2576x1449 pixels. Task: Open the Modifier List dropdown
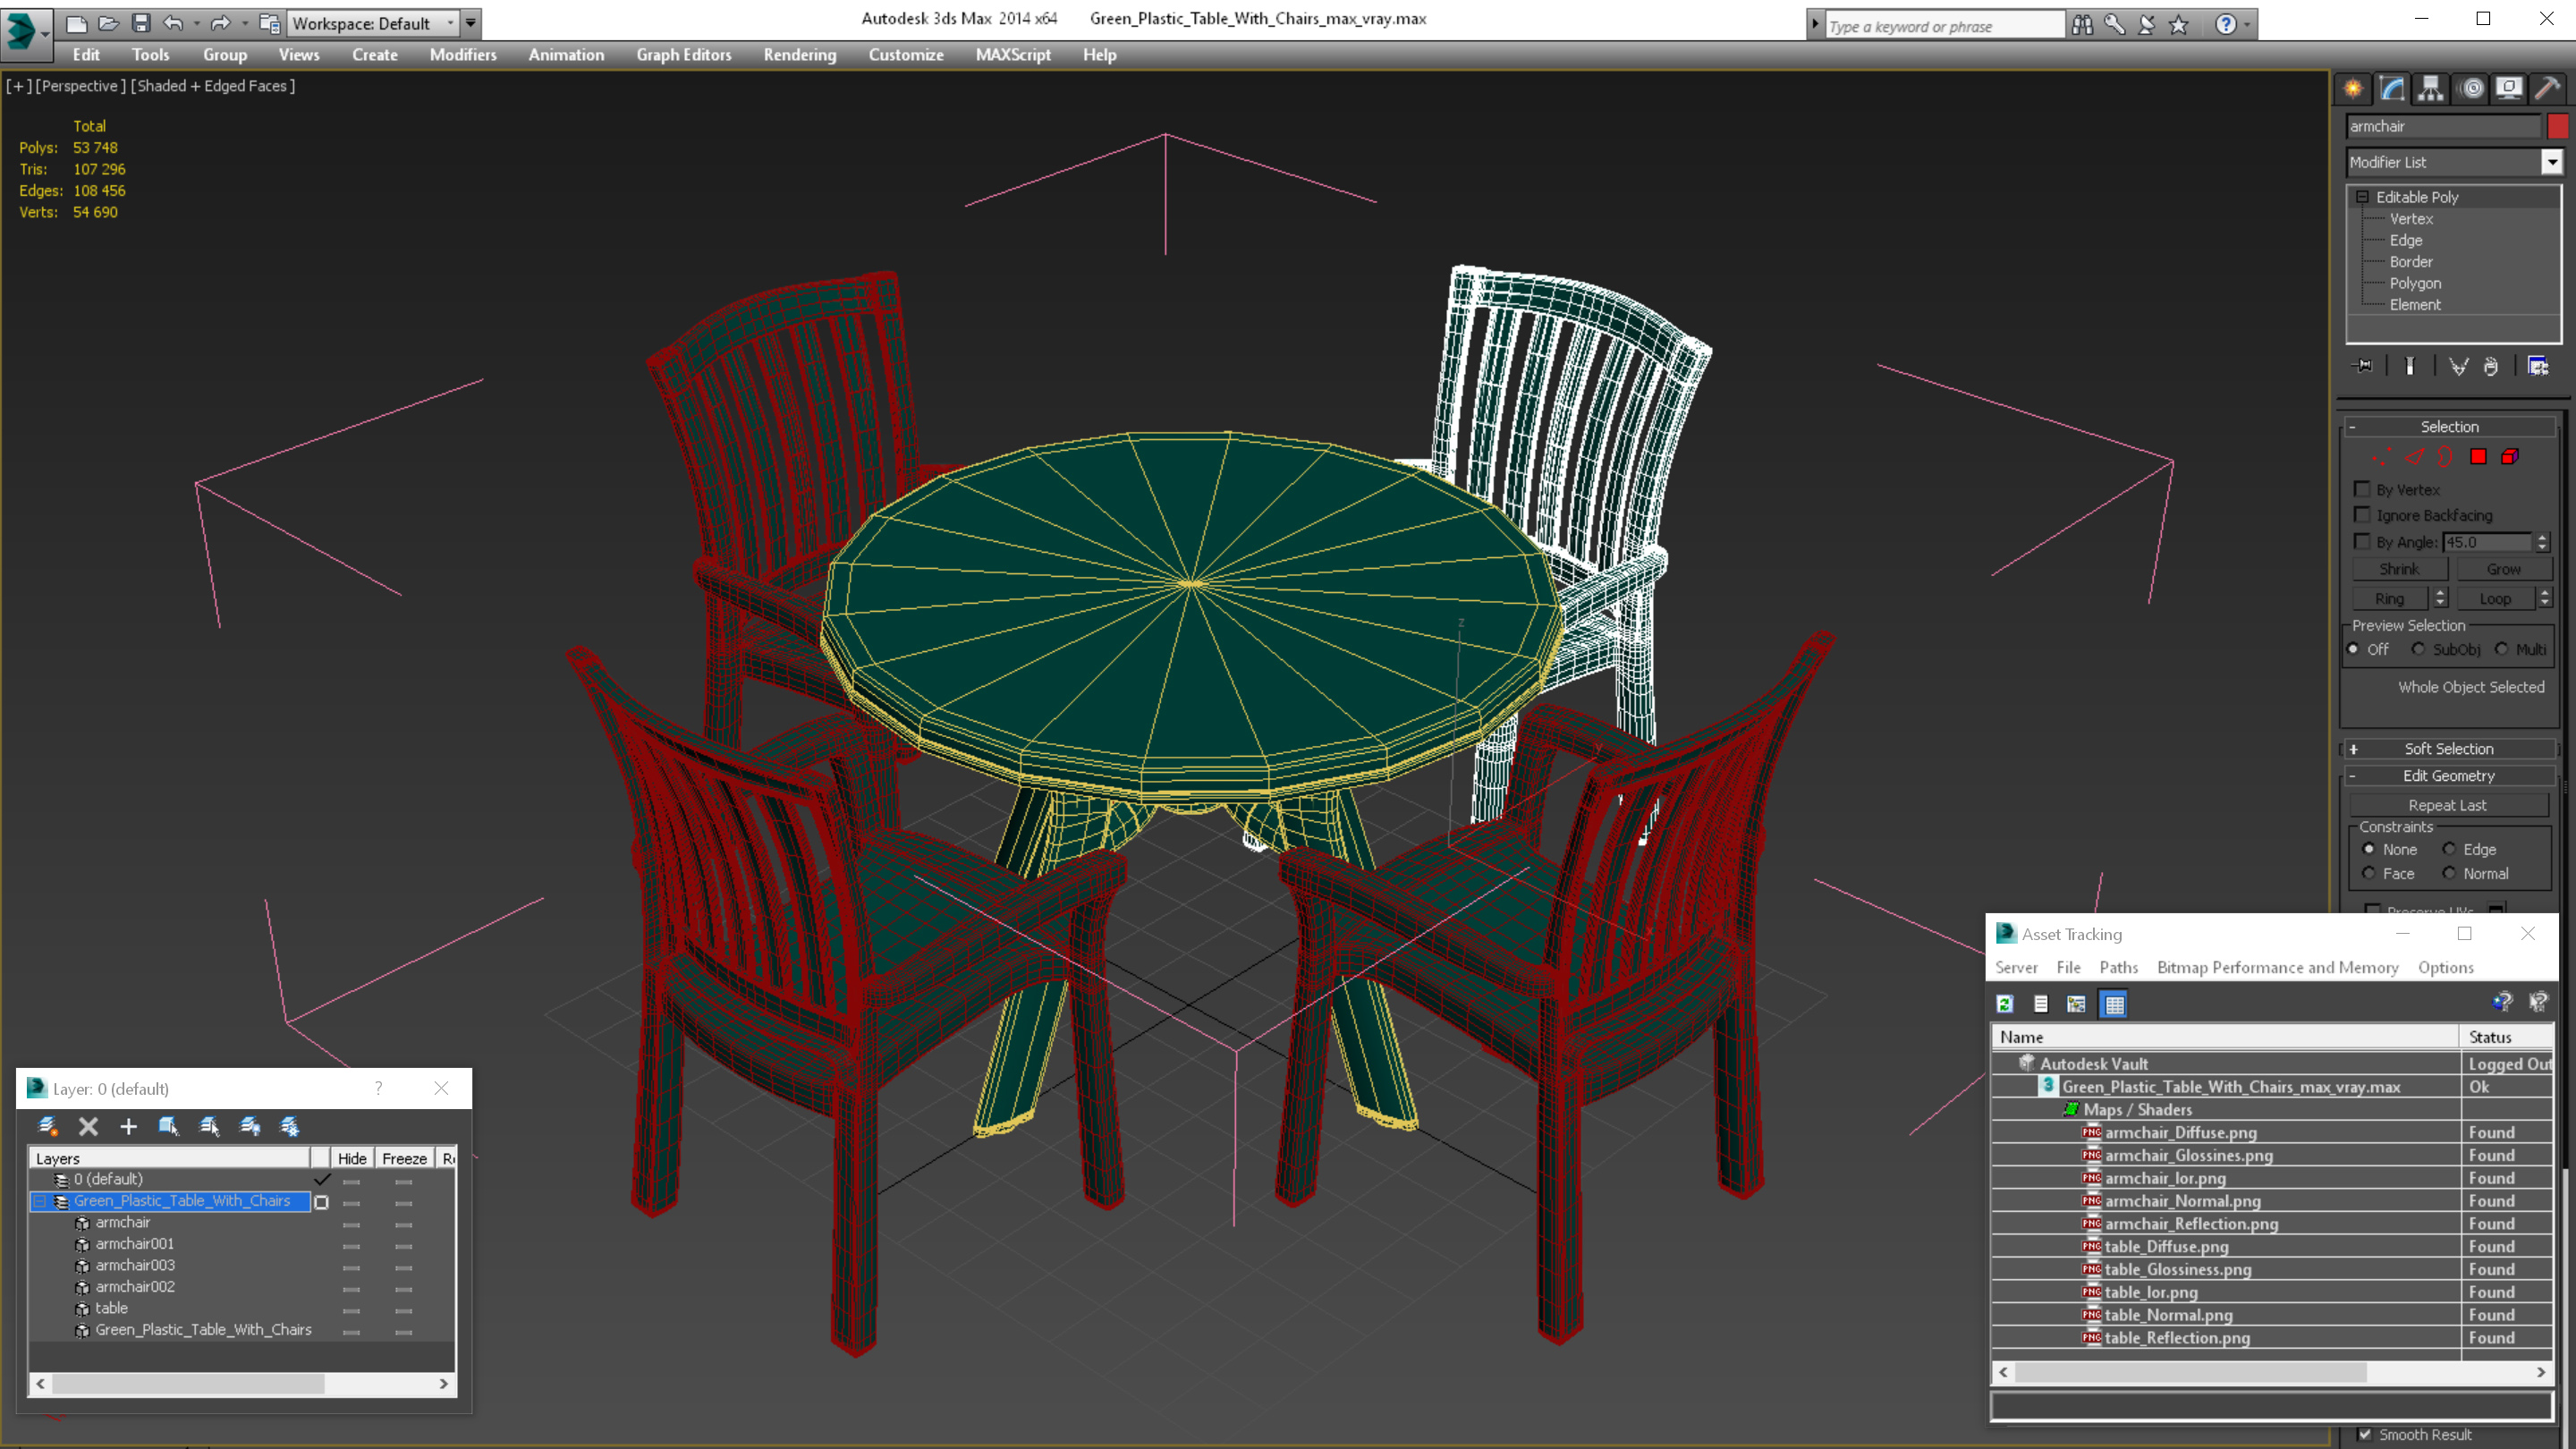coord(2551,162)
